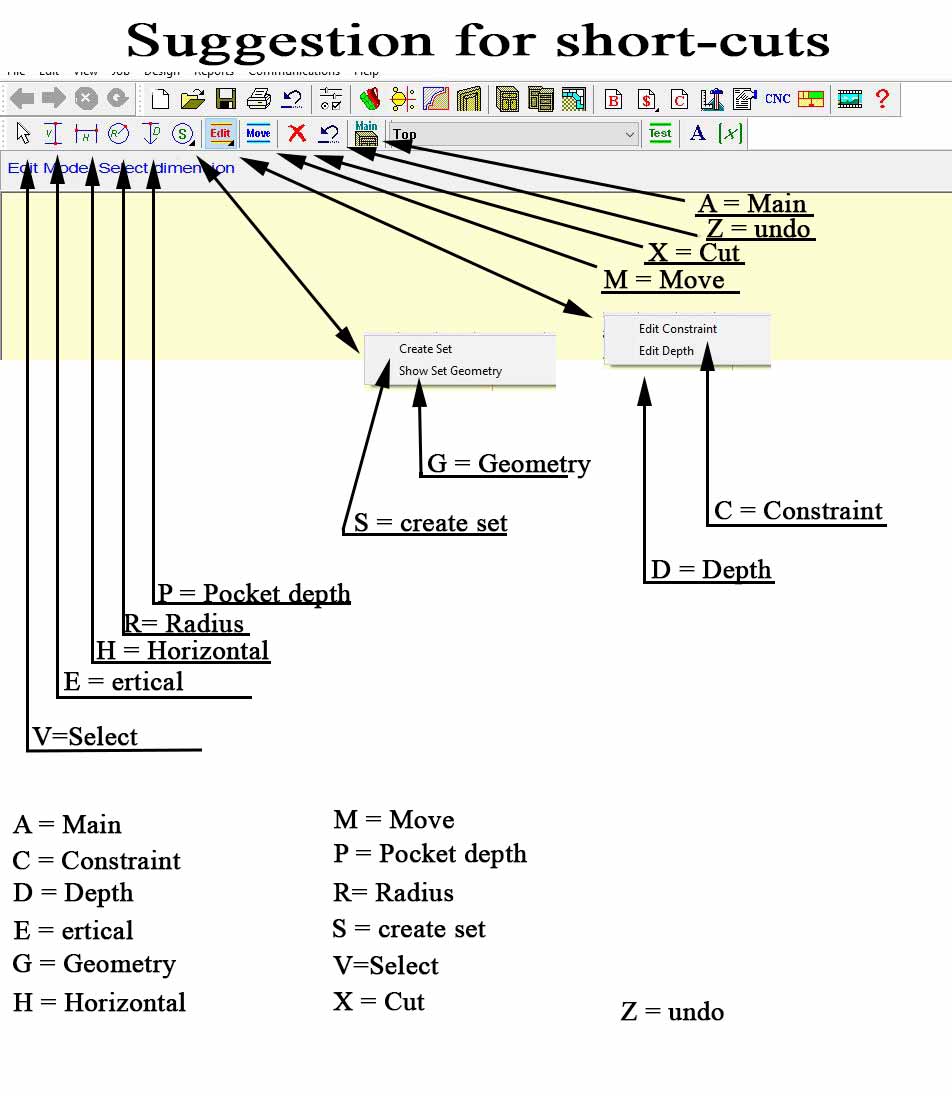
Task: Select the arrow pointer Select tool
Action: click(23, 133)
